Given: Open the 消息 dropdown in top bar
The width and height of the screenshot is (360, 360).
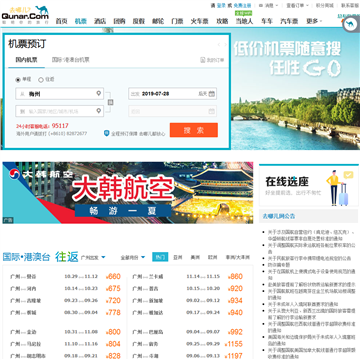Looking at the screenshot, I should point(271,5).
